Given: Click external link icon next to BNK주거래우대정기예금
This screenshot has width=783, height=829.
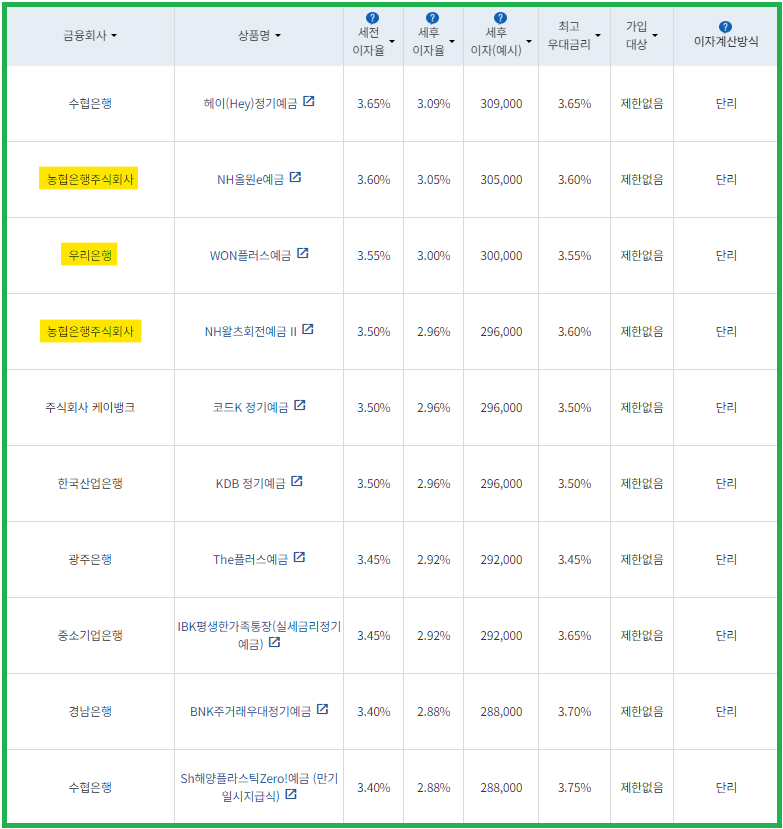Looking at the screenshot, I should pos(323,710).
